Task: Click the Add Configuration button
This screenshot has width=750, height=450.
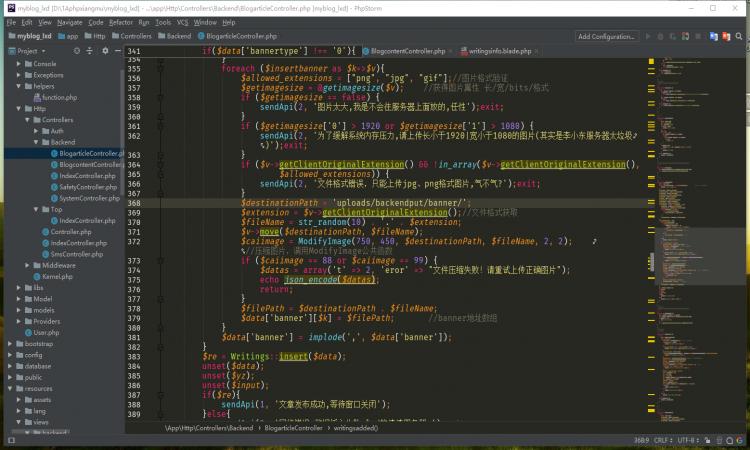Action: (606, 36)
